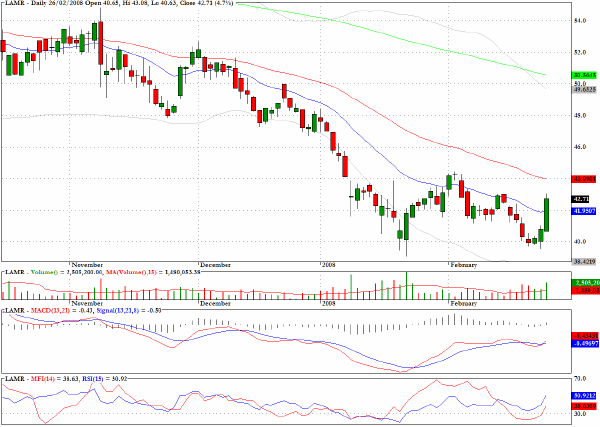Click the 30.0 oscillator axis label
This screenshot has width=600, height=427.
point(580,414)
